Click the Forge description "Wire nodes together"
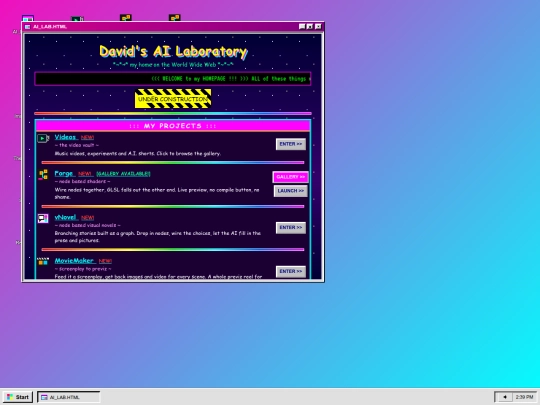The image size is (540, 405). pyautogui.click(x=157, y=194)
